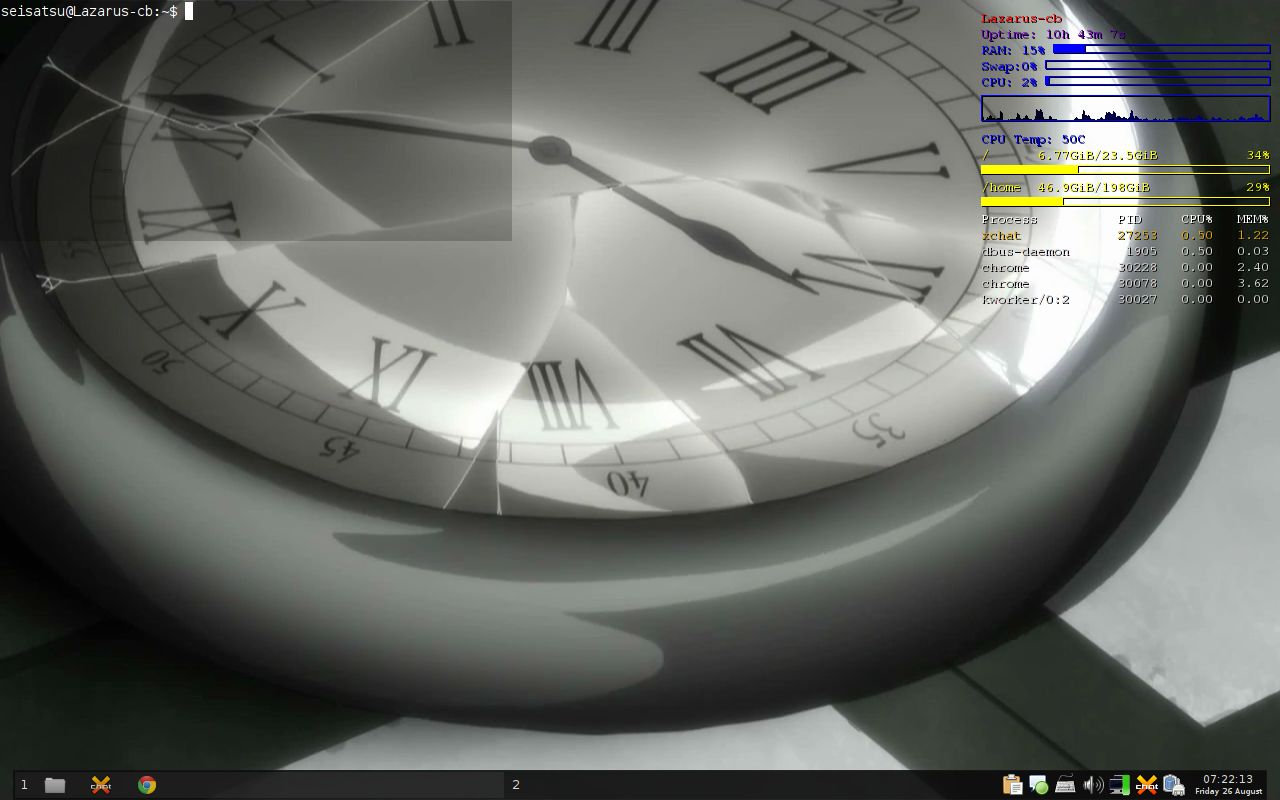
Task: Click the Process column header
Action: (x=1009, y=220)
